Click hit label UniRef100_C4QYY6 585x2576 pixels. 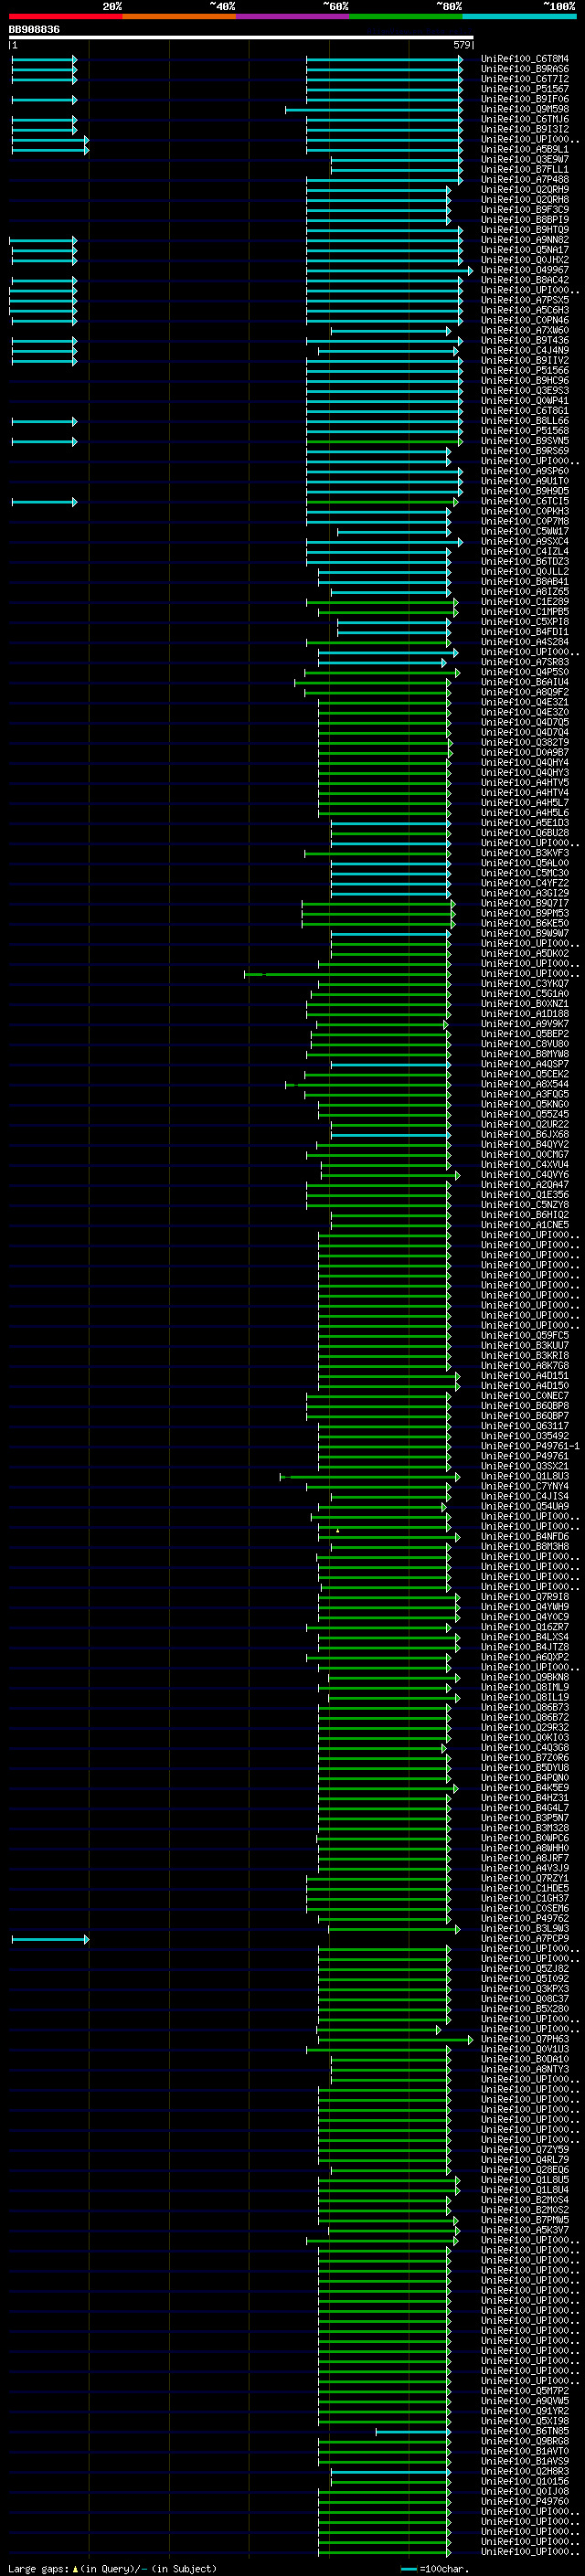point(525,1175)
